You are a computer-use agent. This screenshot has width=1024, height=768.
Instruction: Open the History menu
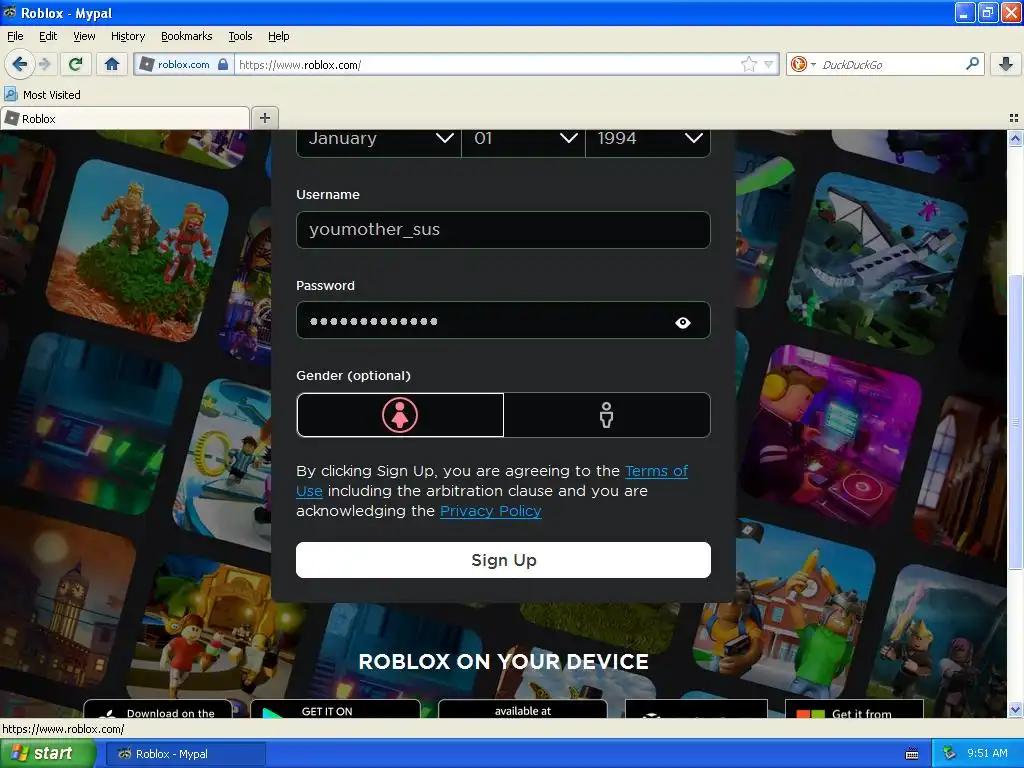tap(127, 36)
